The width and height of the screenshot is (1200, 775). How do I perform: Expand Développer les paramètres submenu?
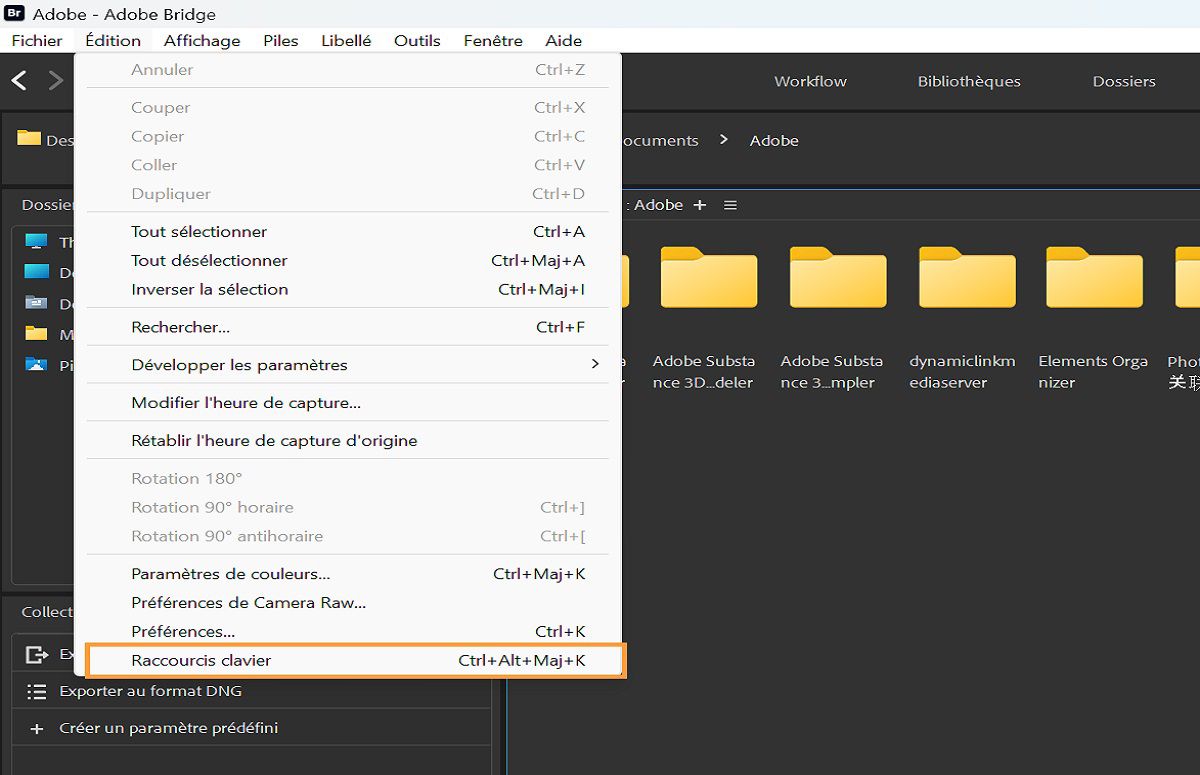tap(348, 365)
